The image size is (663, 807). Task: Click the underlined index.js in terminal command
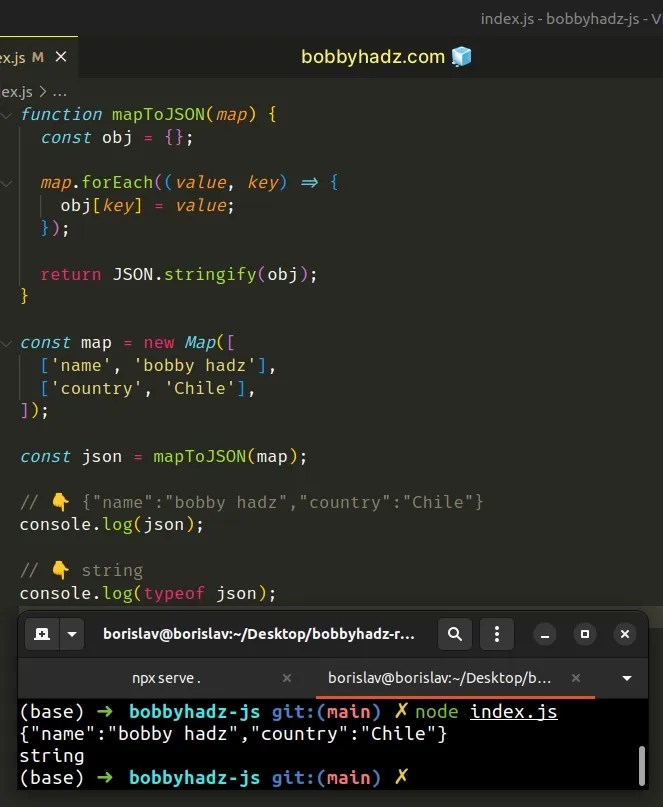513,712
